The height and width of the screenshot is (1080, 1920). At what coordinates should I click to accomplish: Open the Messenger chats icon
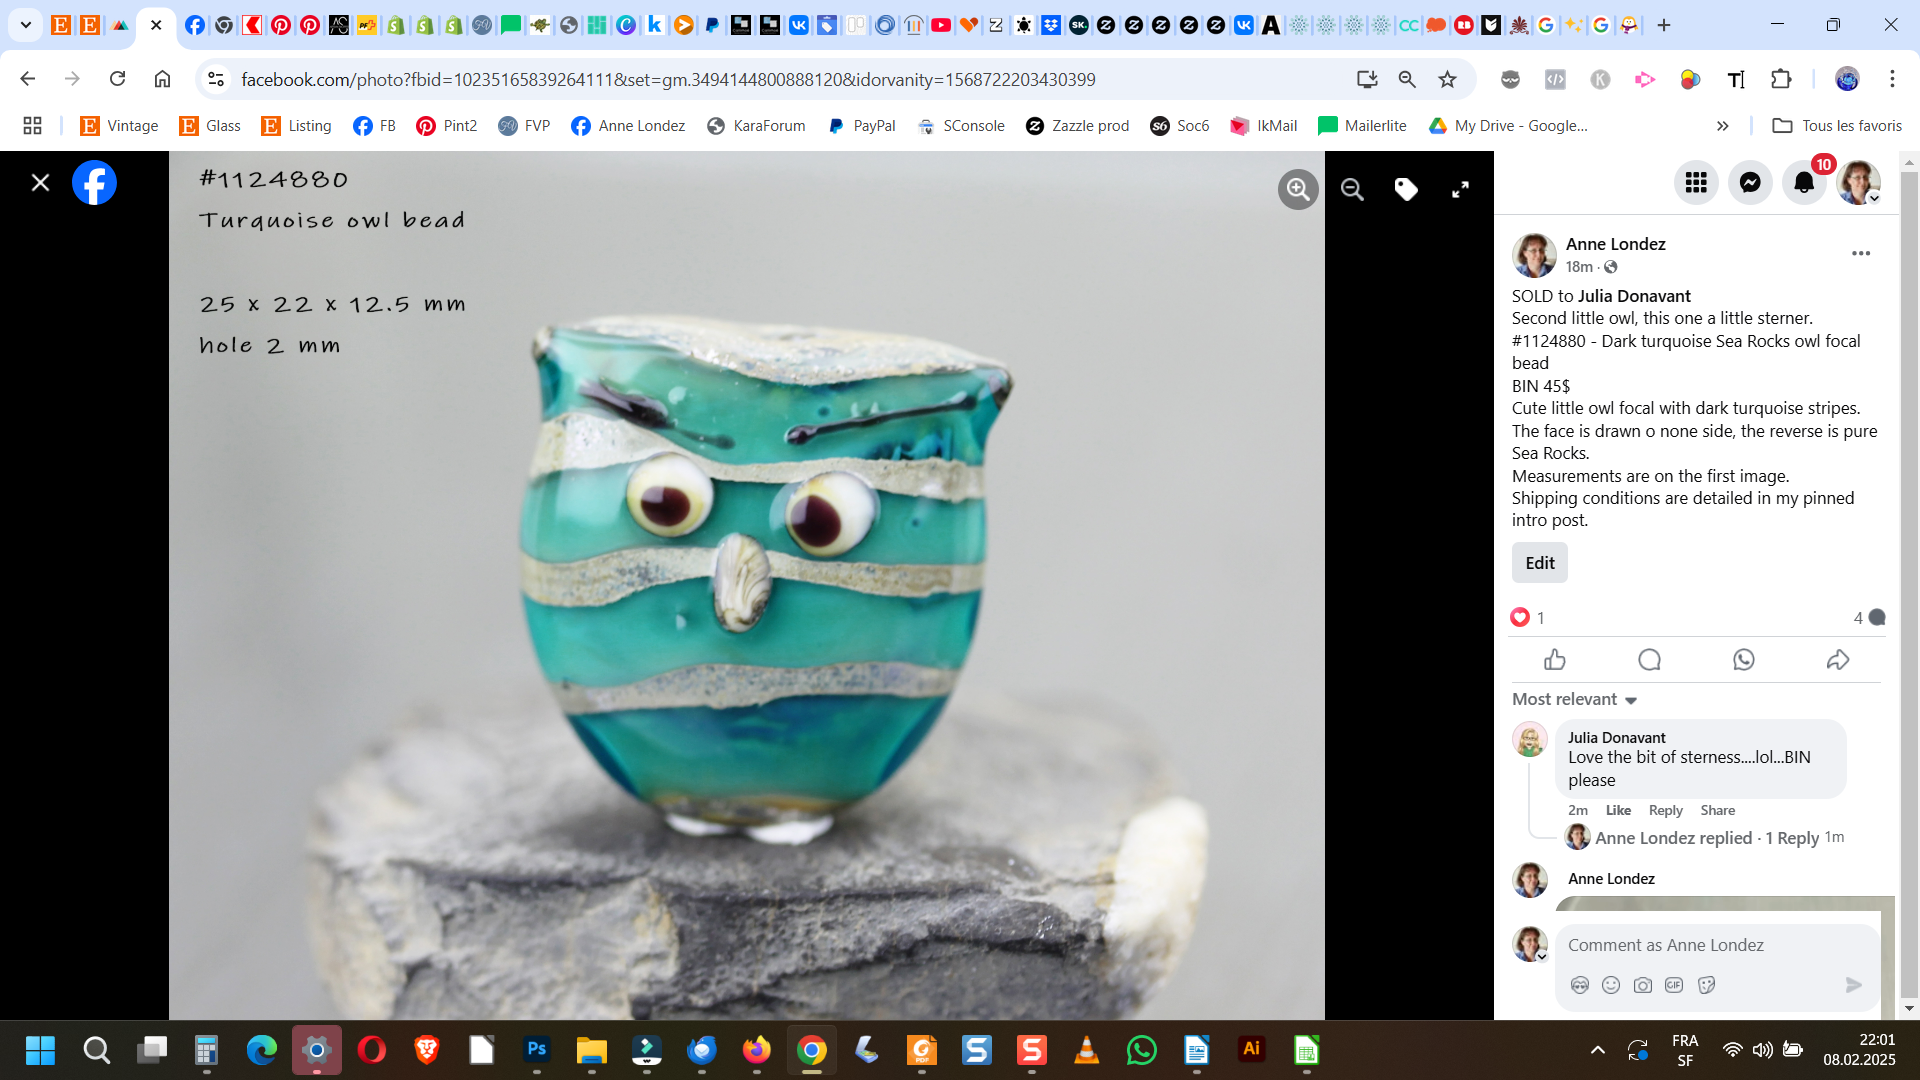[x=1750, y=182]
